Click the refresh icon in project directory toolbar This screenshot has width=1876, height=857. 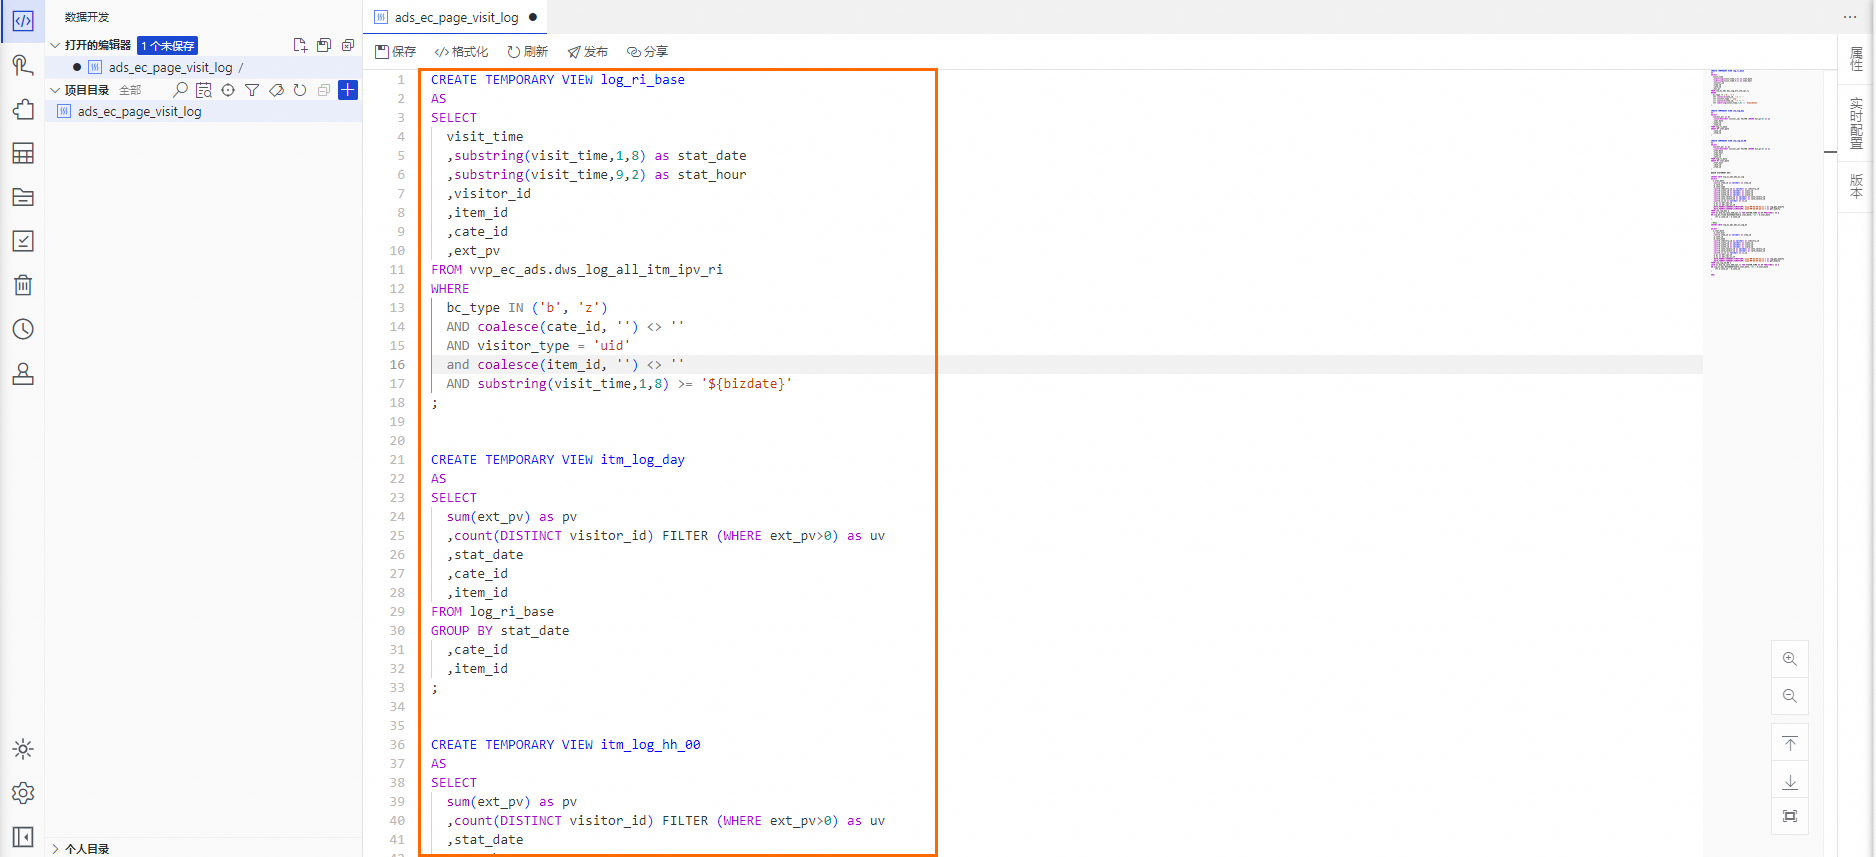[300, 90]
